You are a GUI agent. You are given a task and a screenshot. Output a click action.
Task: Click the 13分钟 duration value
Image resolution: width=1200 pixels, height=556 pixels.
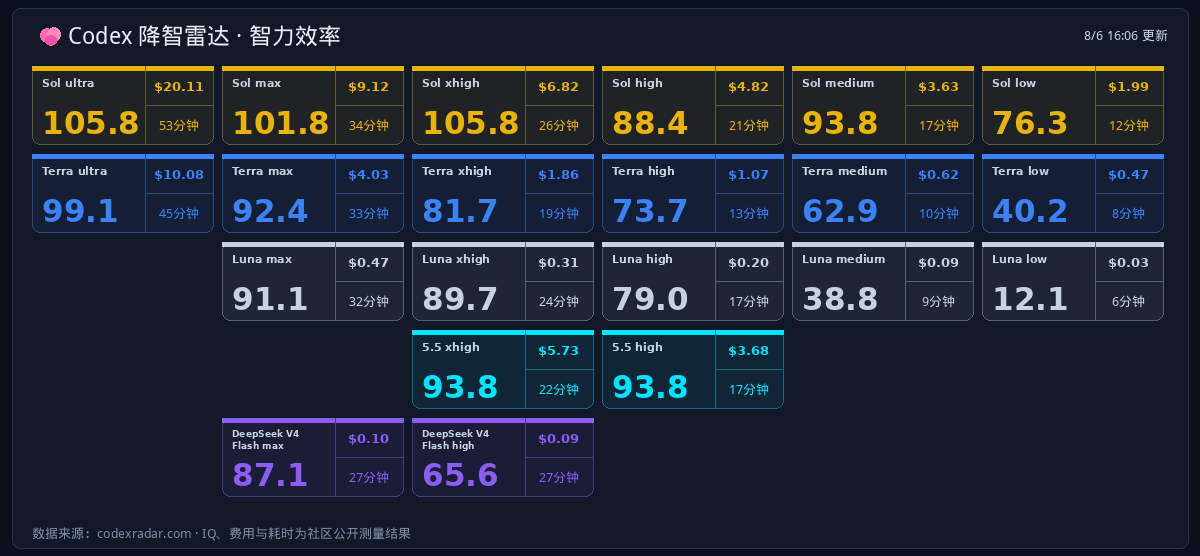pos(749,214)
